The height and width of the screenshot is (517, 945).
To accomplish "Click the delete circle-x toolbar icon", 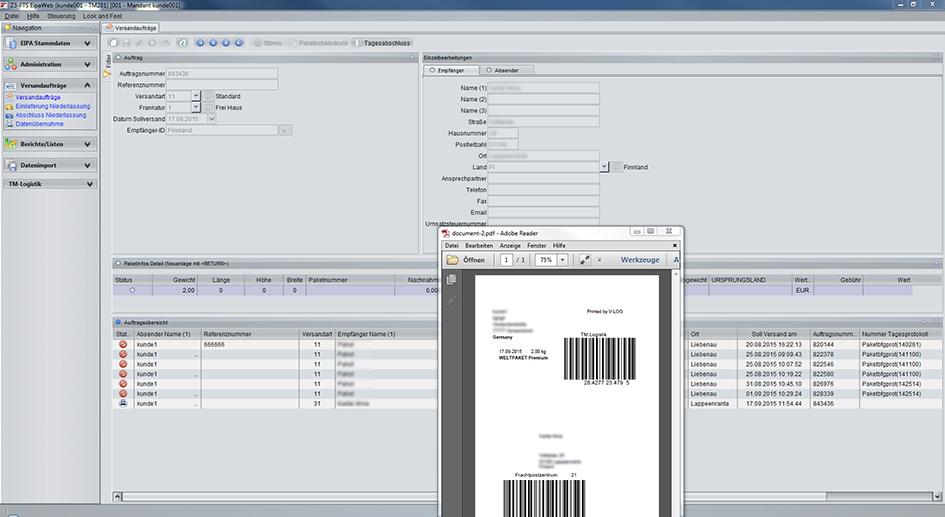I will point(152,43).
